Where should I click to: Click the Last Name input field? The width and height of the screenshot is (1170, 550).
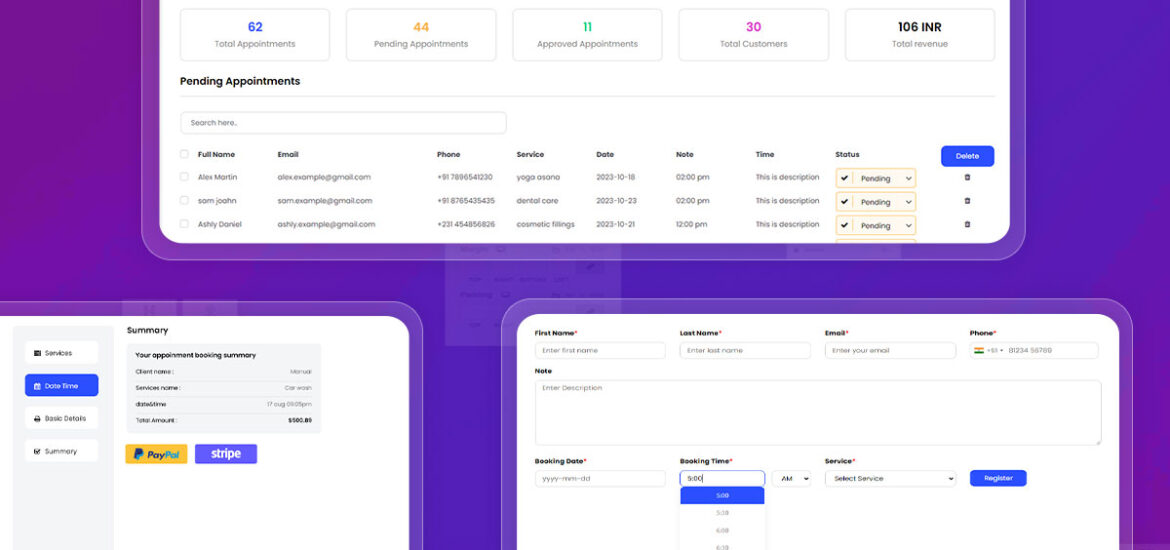pos(745,351)
